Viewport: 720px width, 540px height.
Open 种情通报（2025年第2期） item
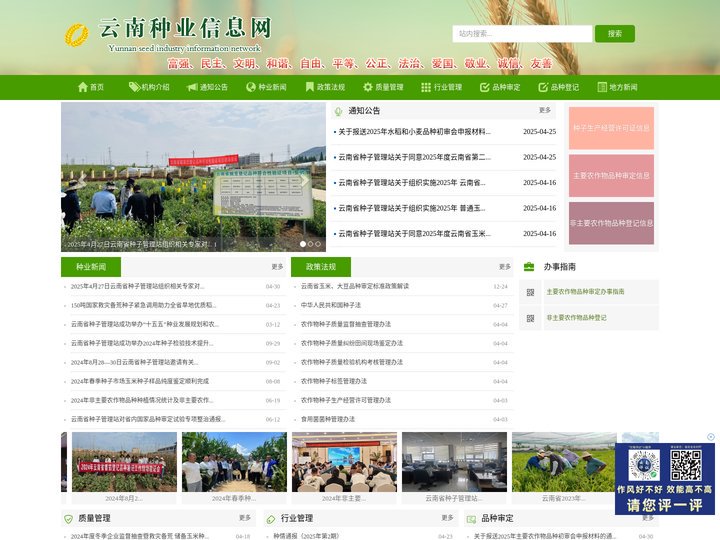tap(306, 536)
